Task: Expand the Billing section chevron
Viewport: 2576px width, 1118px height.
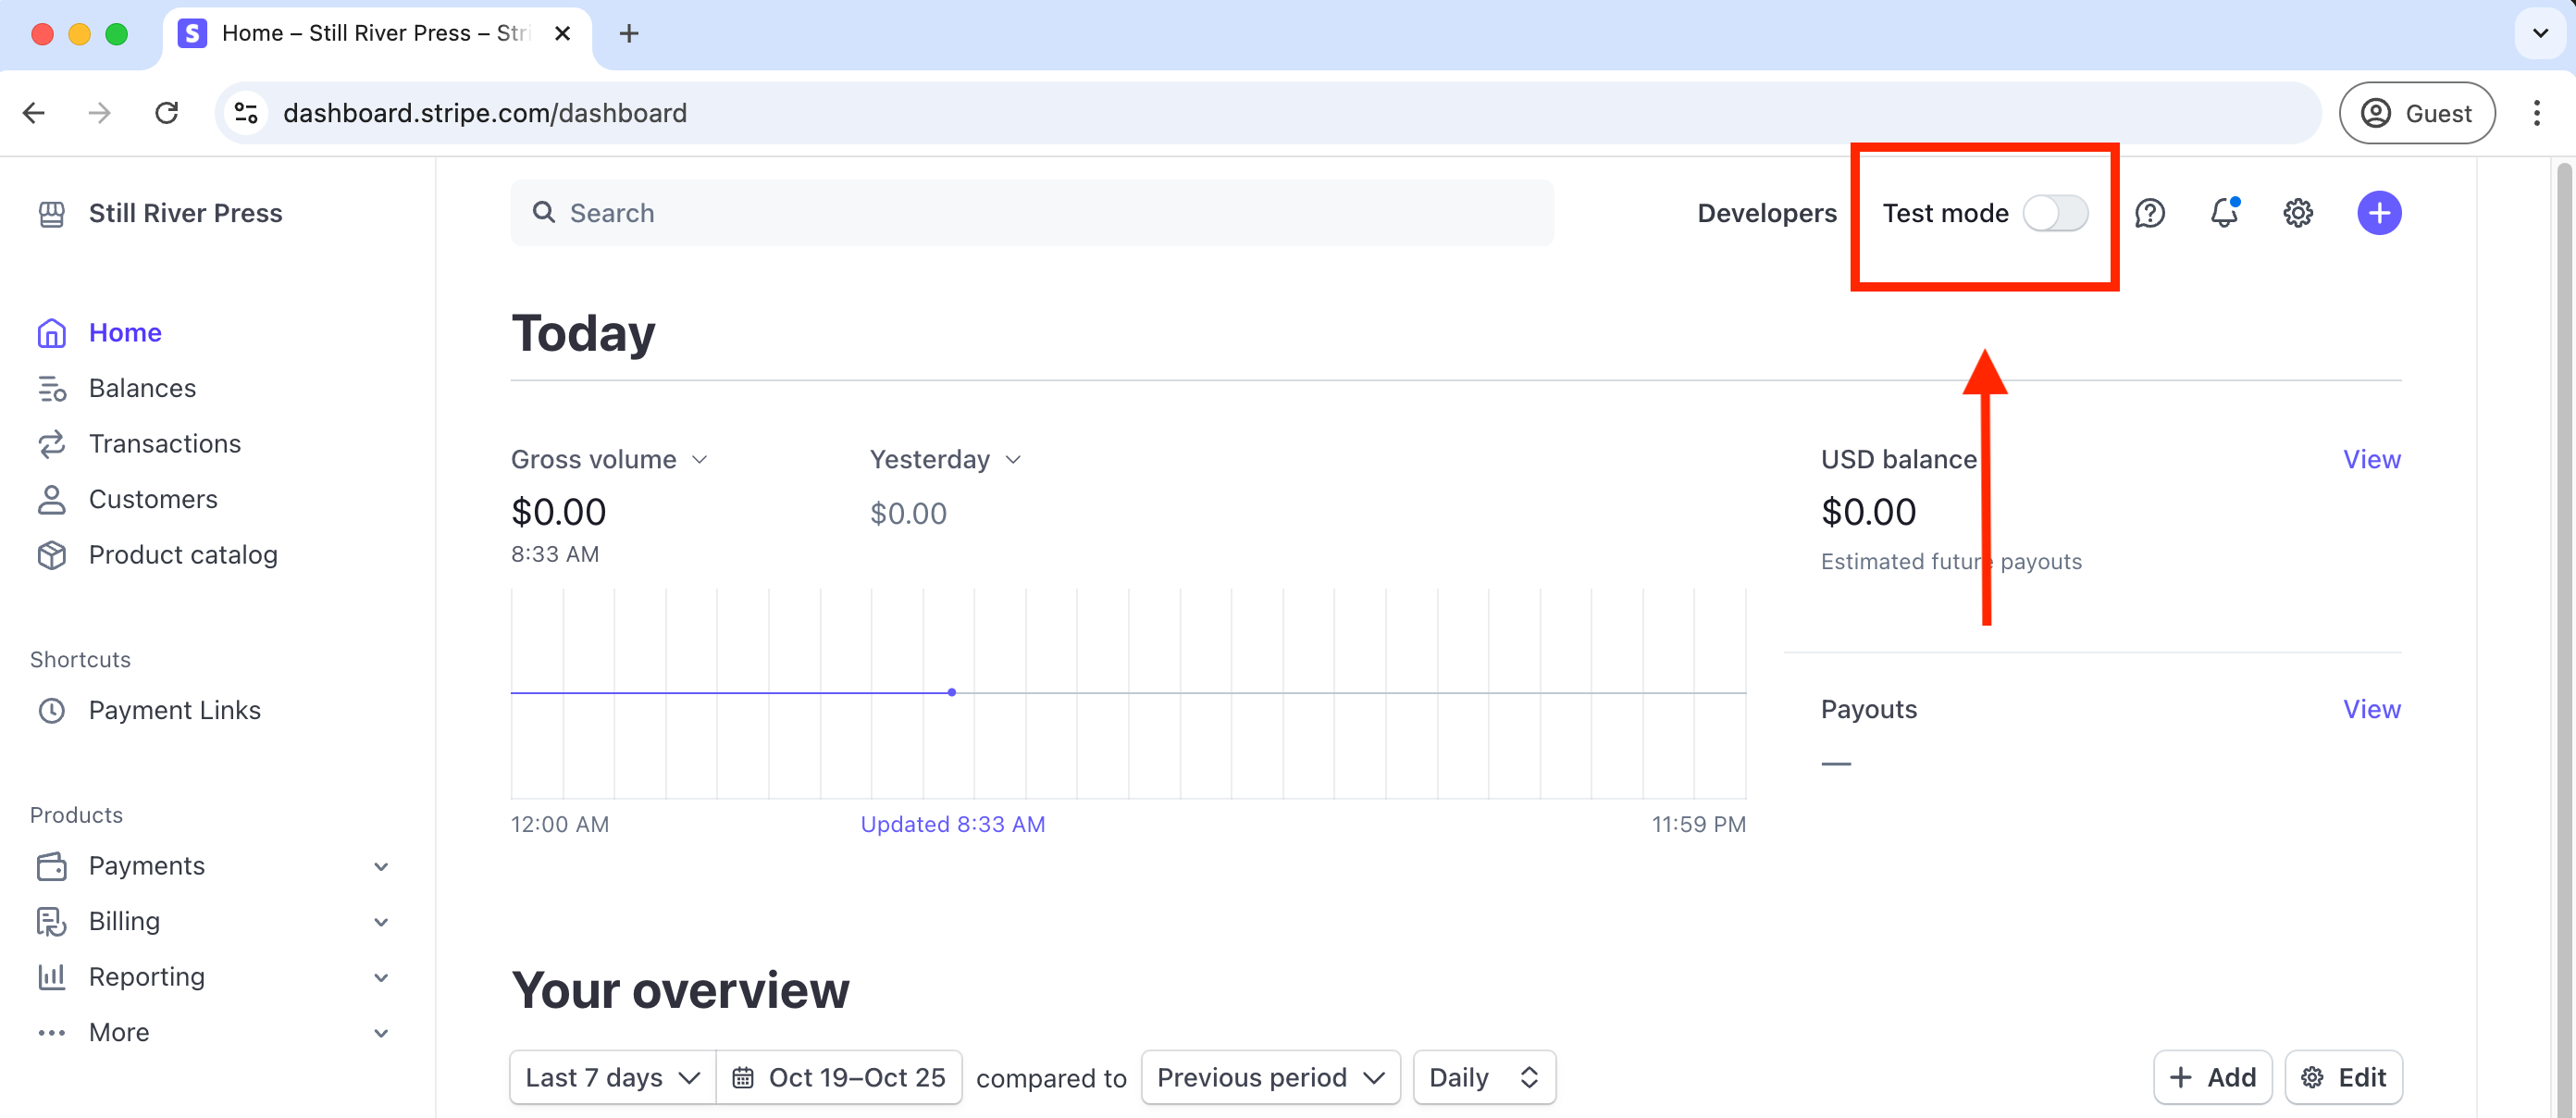Action: click(x=381, y=922)
